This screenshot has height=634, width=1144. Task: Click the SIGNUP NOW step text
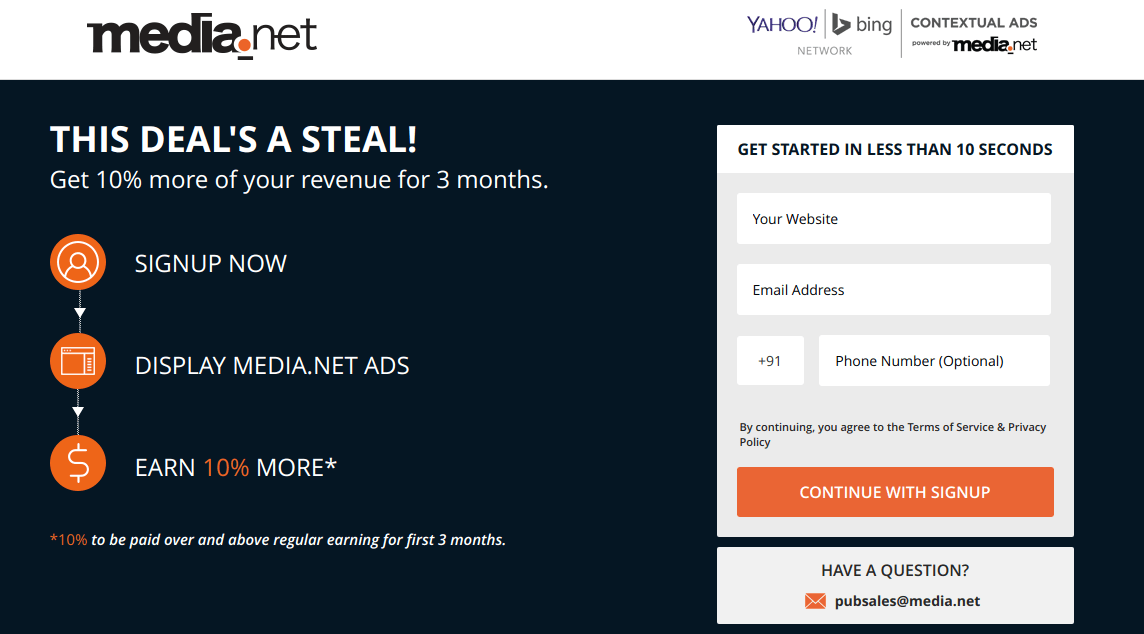pos(211,263)
